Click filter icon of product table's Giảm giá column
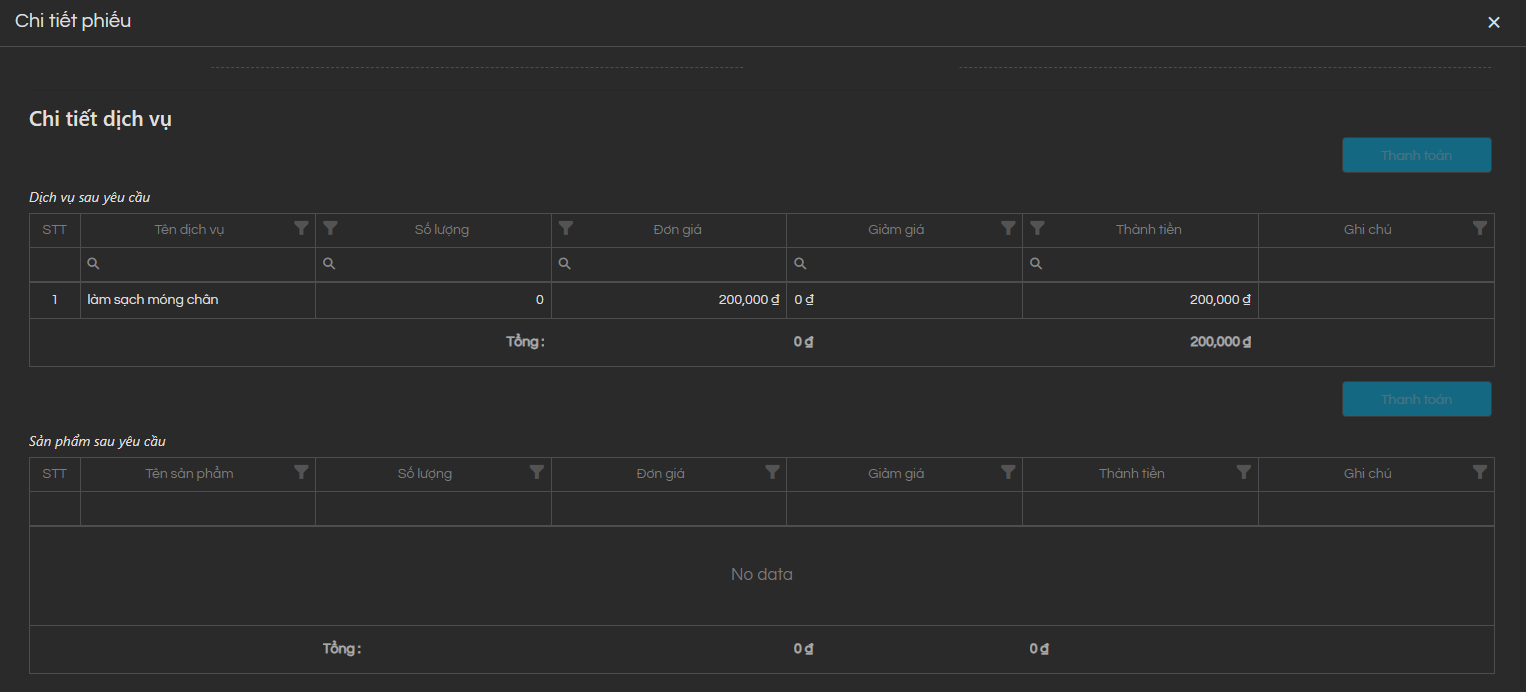The height and width of the screenshot is (692, 1526). click(x=1008, y=472)
